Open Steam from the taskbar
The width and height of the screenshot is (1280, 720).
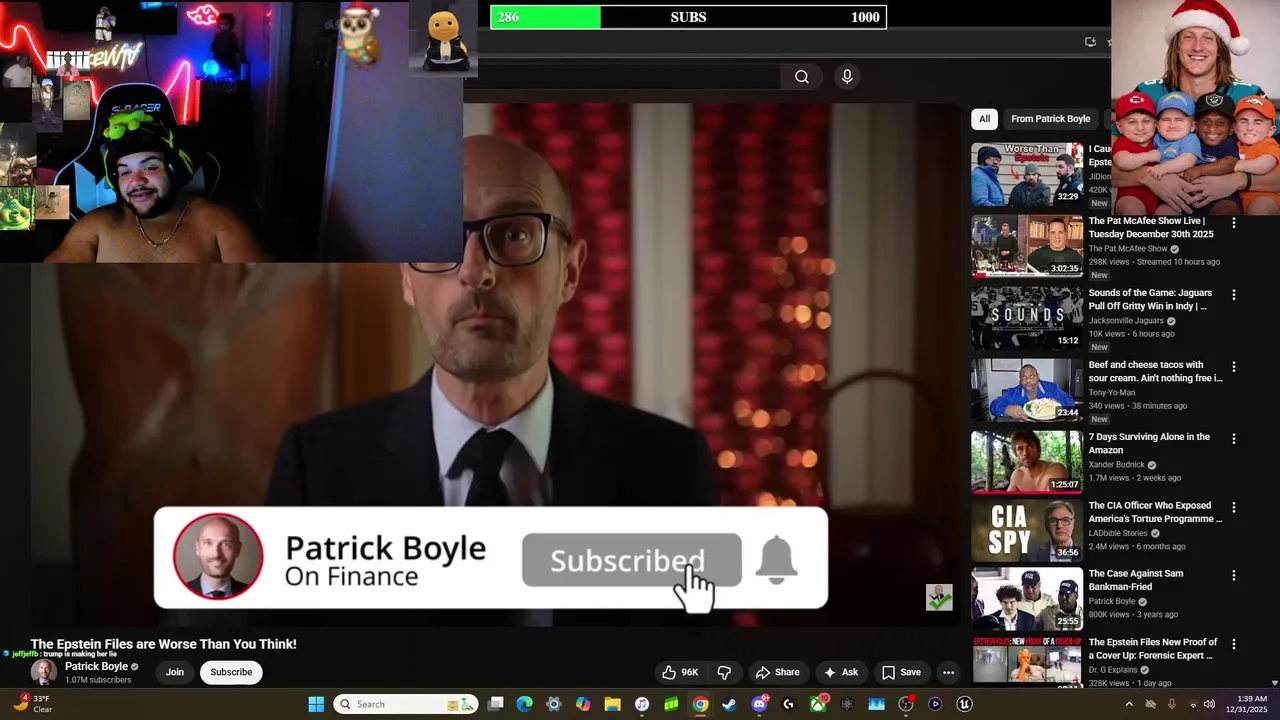pyautogui.click(x=729, y=704)
